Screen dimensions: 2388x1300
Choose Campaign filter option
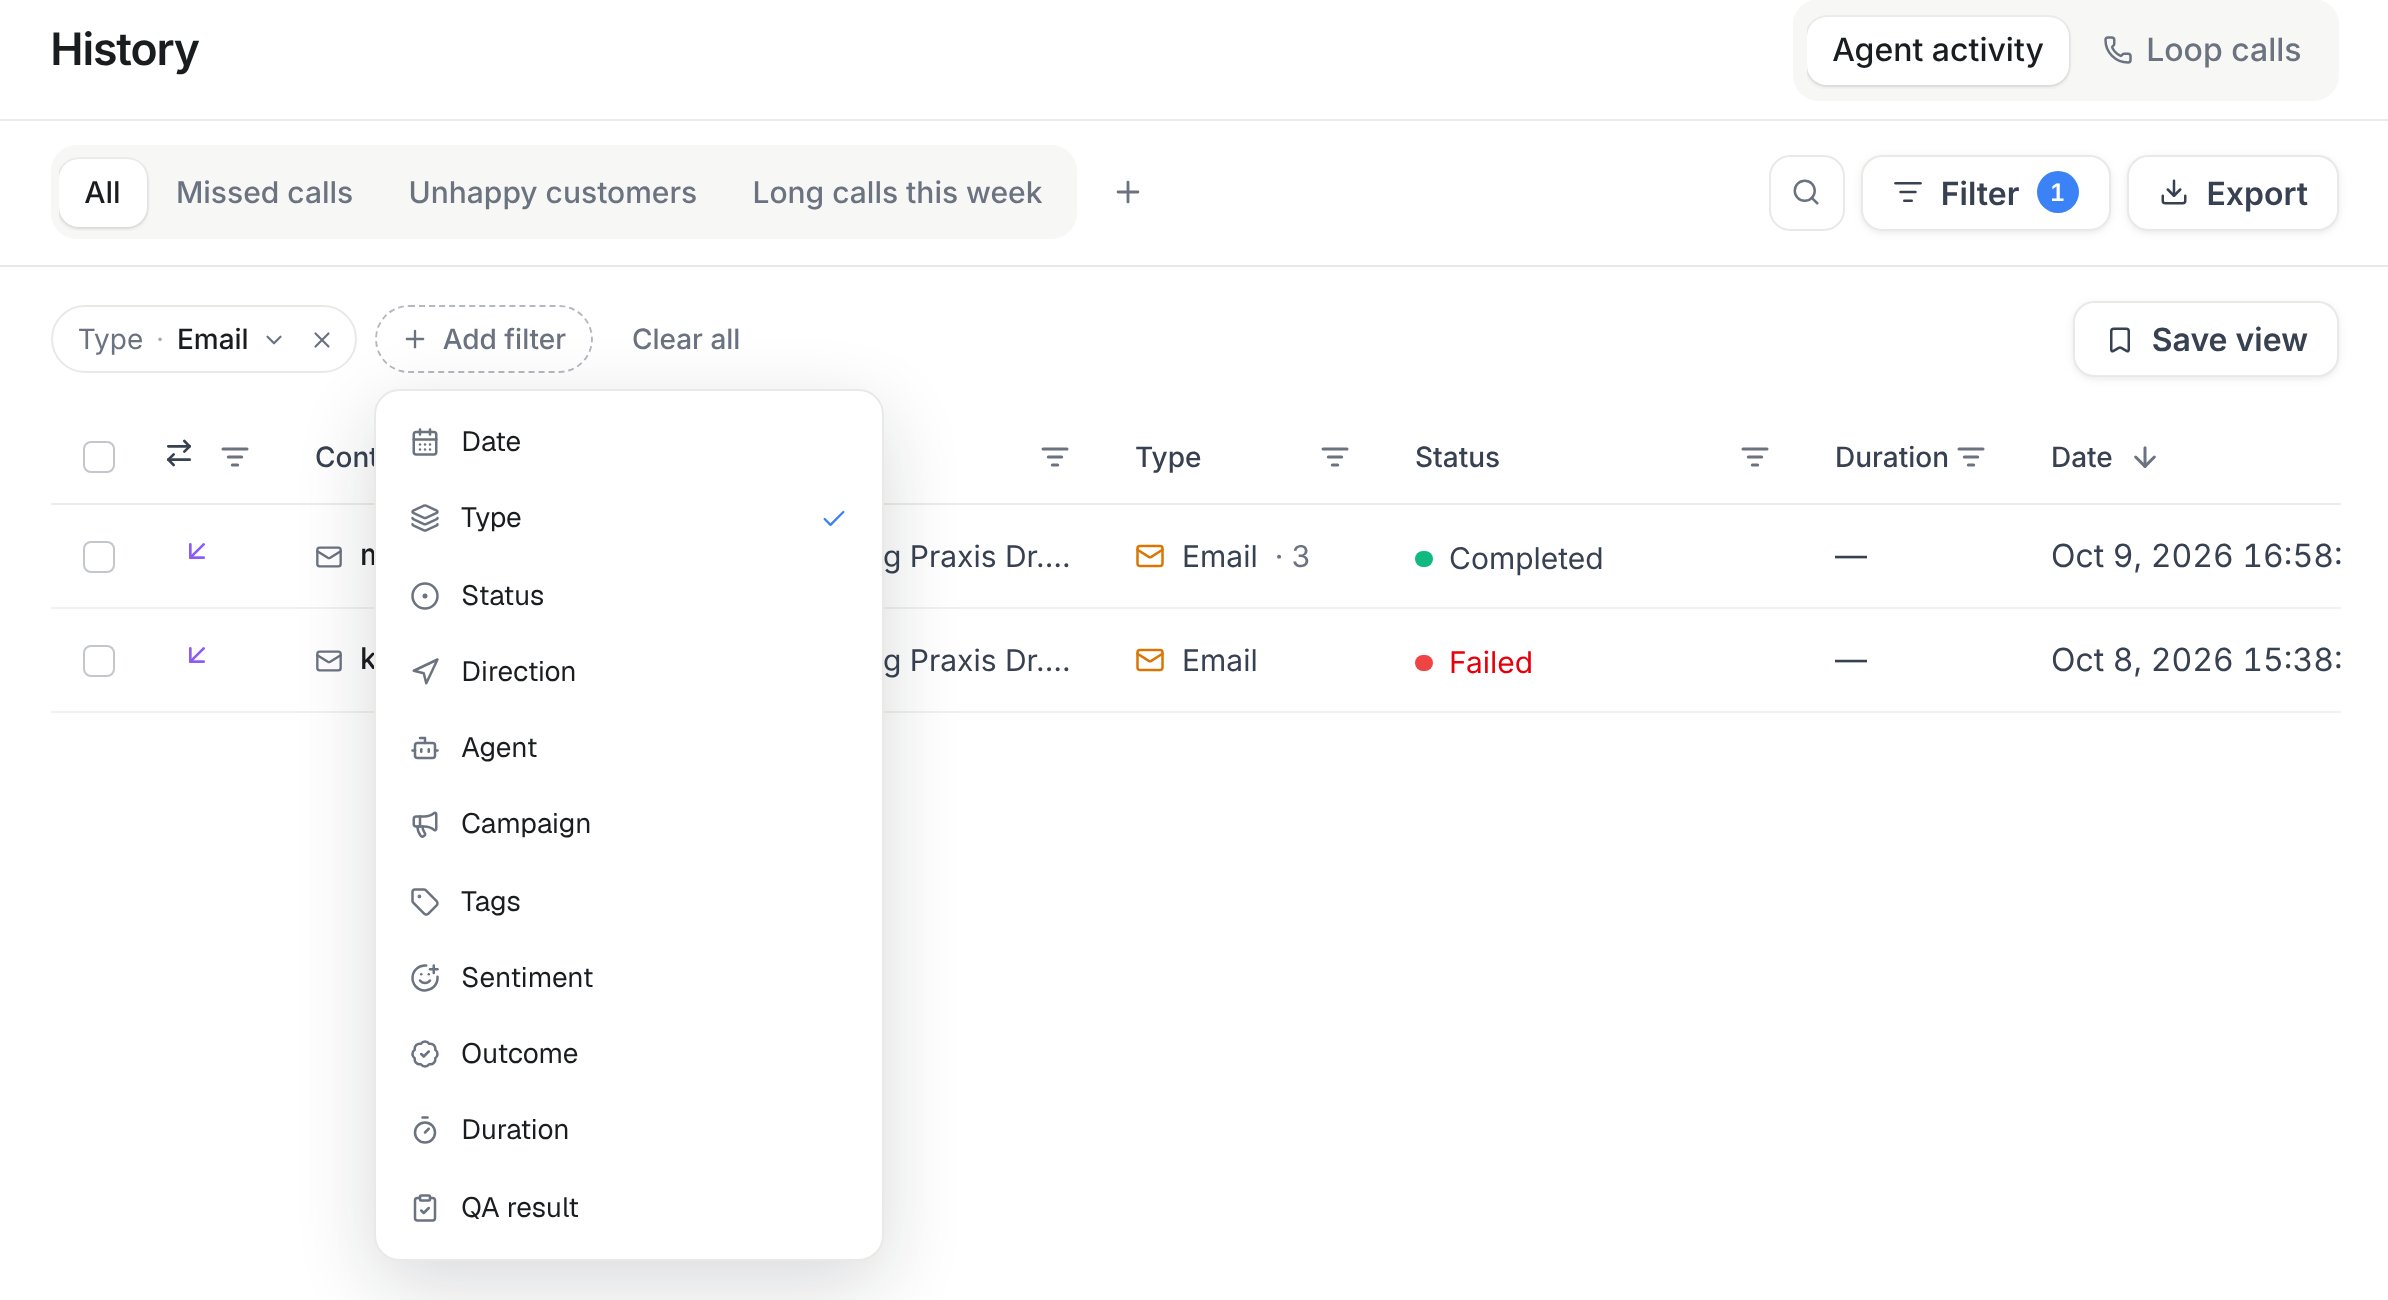[629, 824]
